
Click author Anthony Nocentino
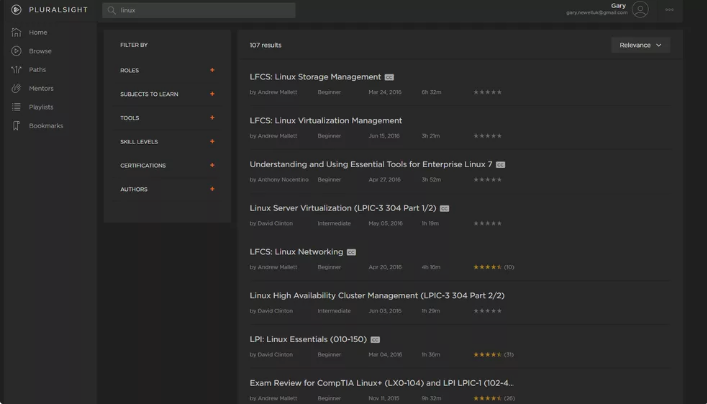283,179
